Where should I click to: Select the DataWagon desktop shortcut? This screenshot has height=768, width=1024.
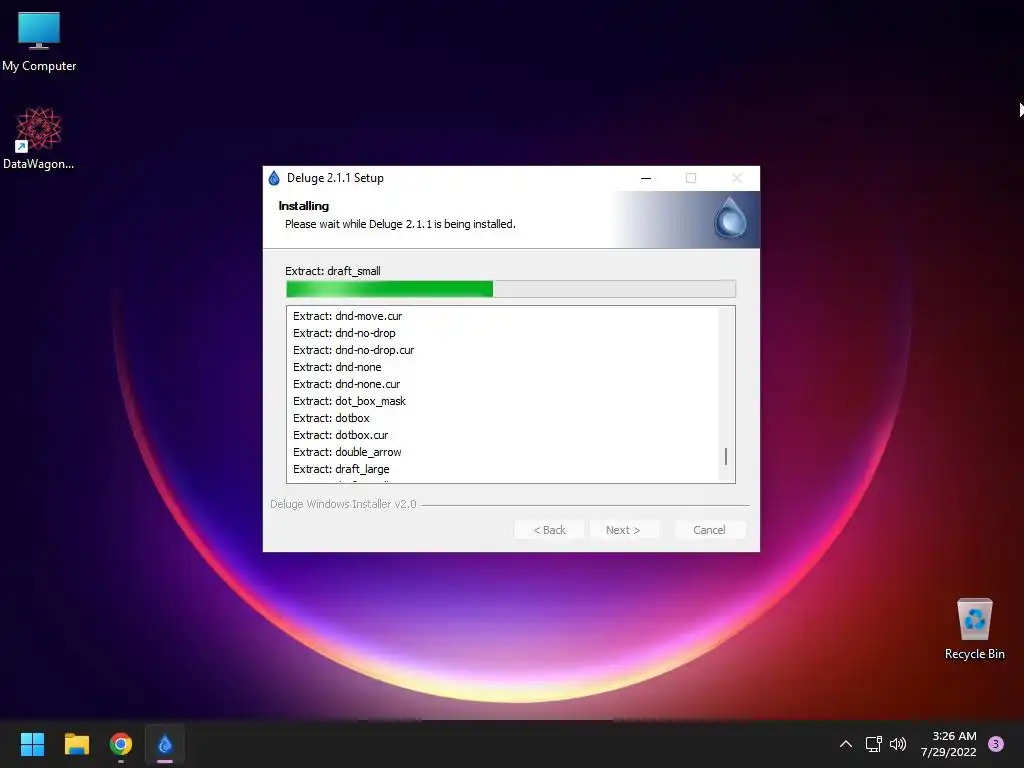tap(39, 138)
